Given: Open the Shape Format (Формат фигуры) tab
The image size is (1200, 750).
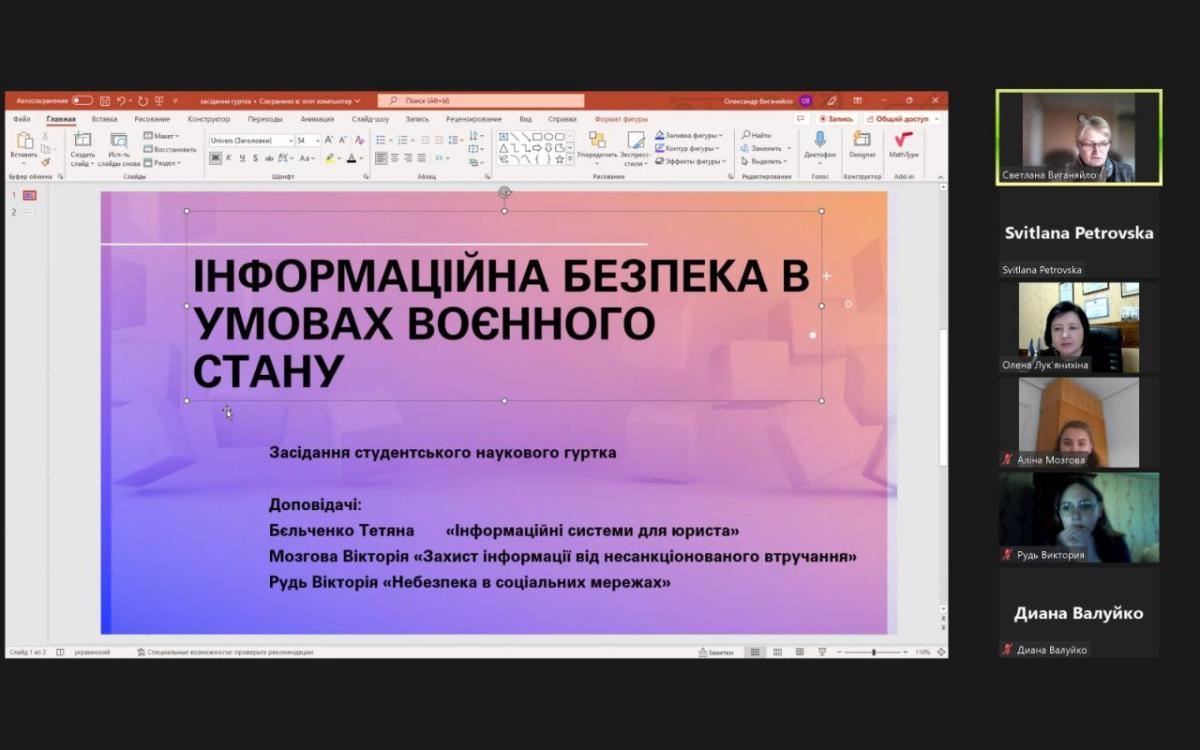Looking at the screenshot, I should click(x=621, y=119).
